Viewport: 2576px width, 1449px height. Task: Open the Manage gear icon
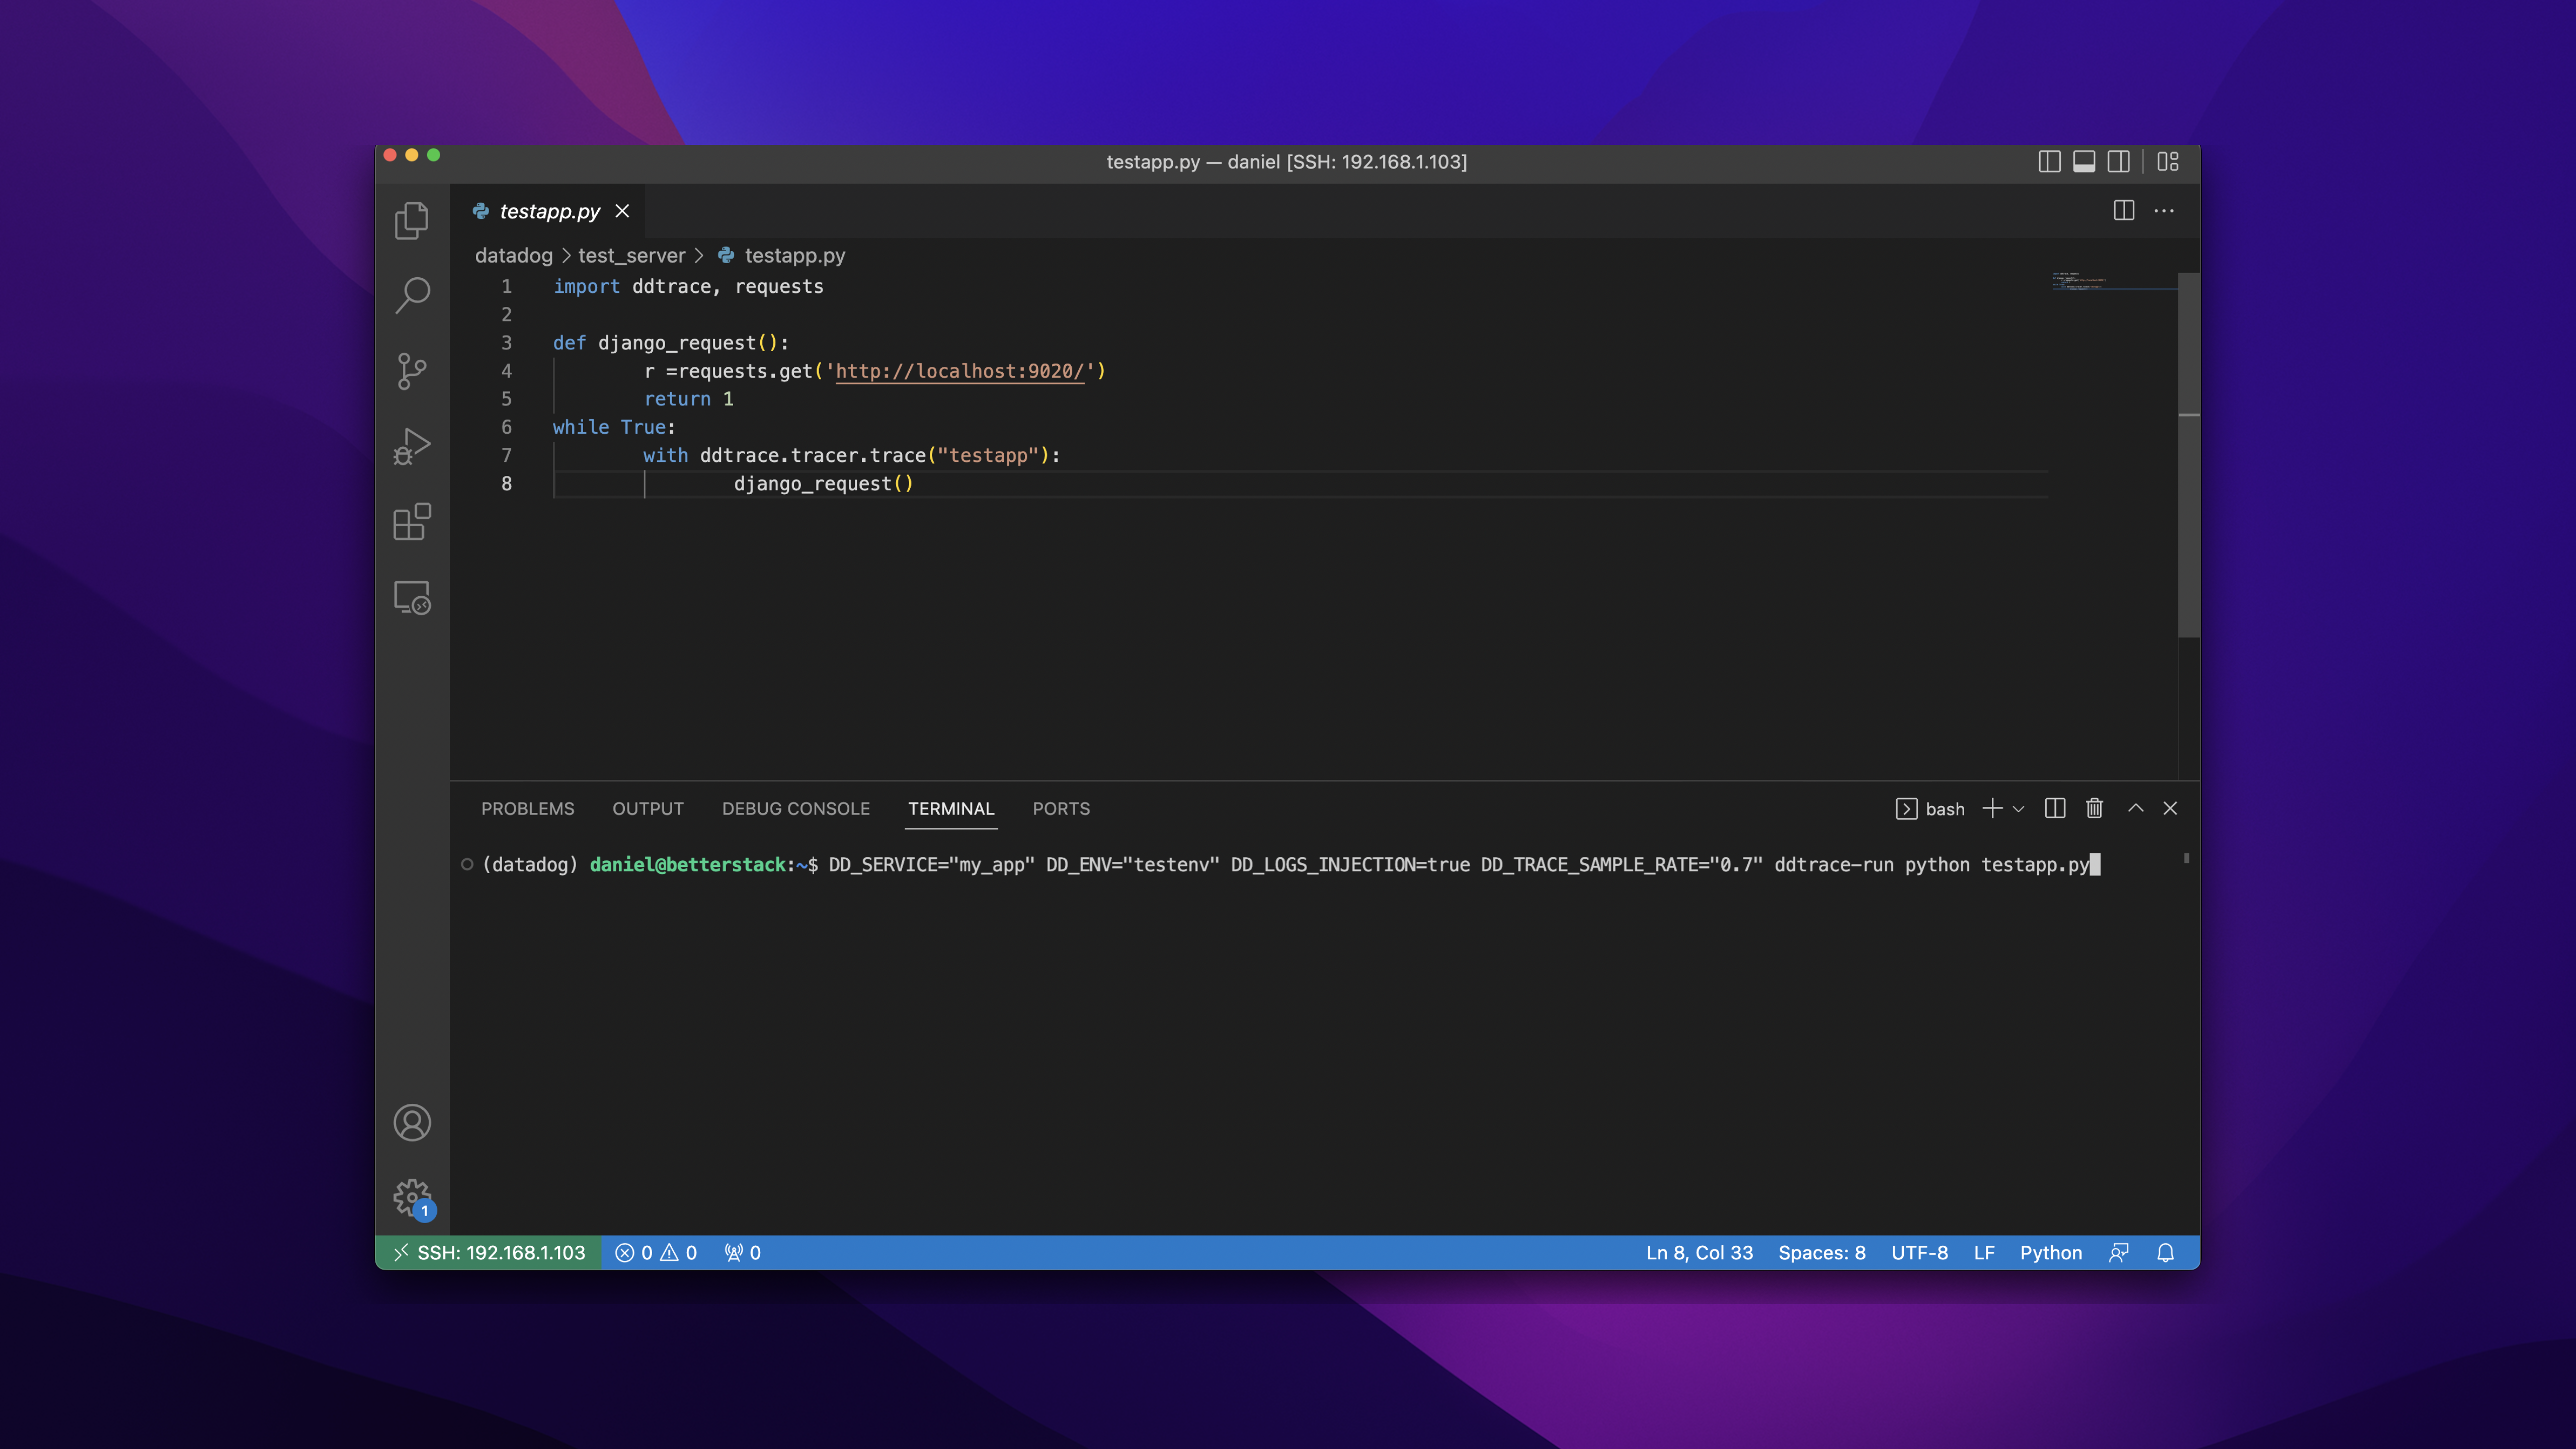412,1197
